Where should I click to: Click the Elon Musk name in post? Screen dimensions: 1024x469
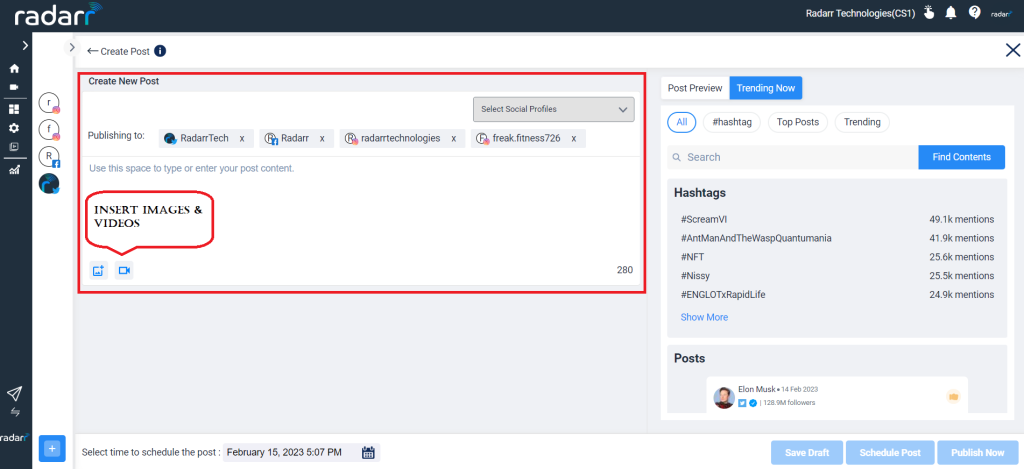(x=757, y=389)
